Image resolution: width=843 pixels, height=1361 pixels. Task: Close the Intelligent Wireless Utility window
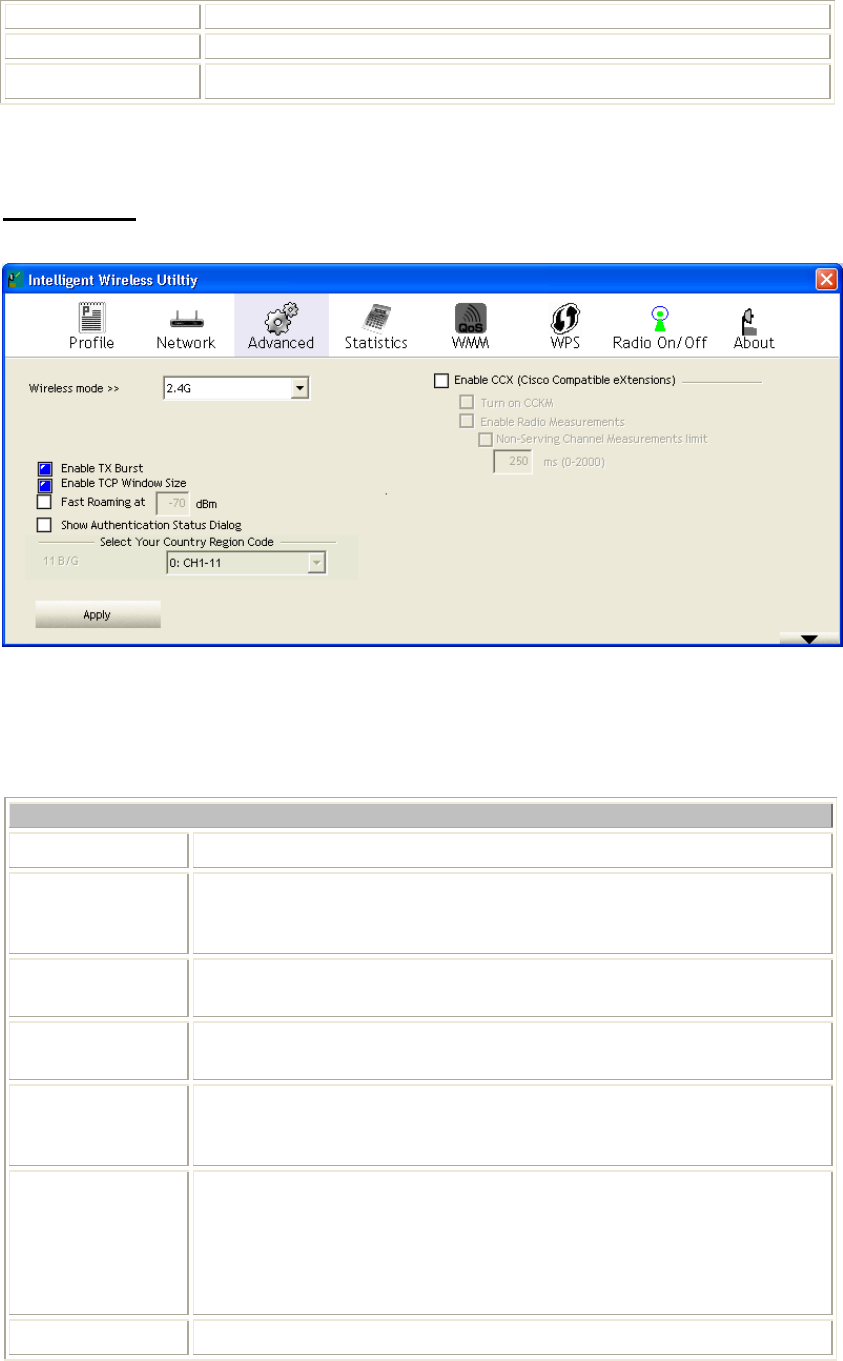pos(827,280)
